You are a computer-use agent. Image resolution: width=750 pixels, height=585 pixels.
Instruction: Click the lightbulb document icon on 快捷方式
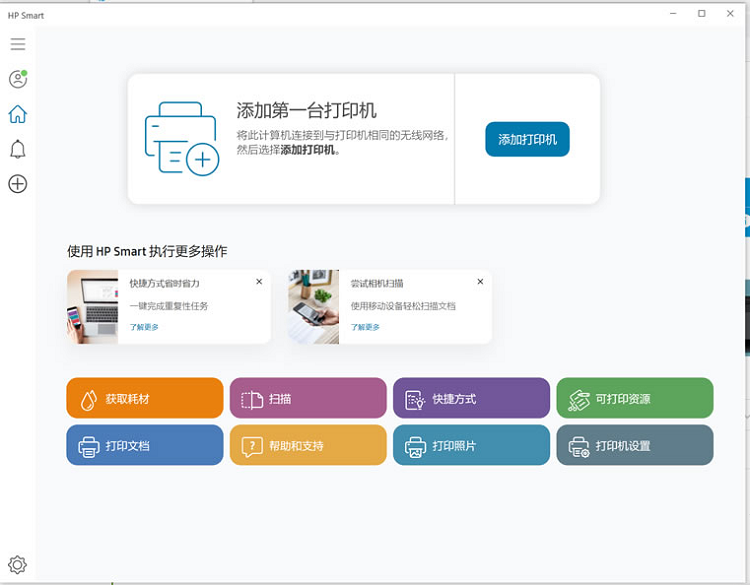click(415, 400)
